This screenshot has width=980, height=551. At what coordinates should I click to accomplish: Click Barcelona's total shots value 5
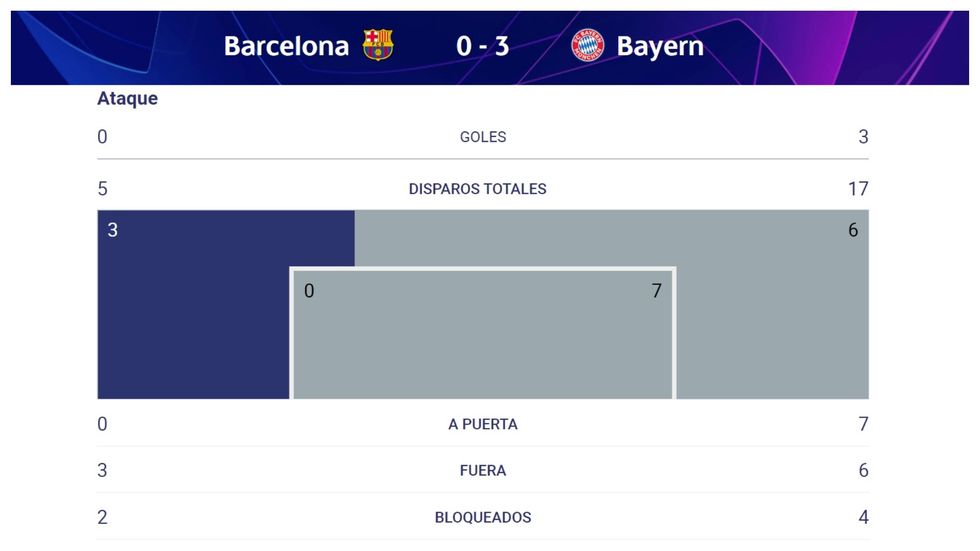click(x=102, y=189)
